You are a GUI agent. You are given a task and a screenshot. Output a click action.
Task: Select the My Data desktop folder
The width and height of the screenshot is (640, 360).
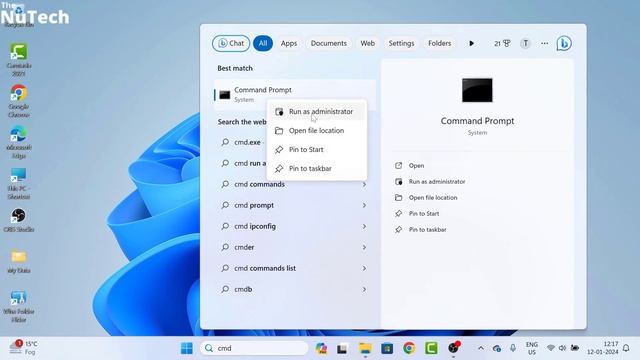(x=19, y=261)
